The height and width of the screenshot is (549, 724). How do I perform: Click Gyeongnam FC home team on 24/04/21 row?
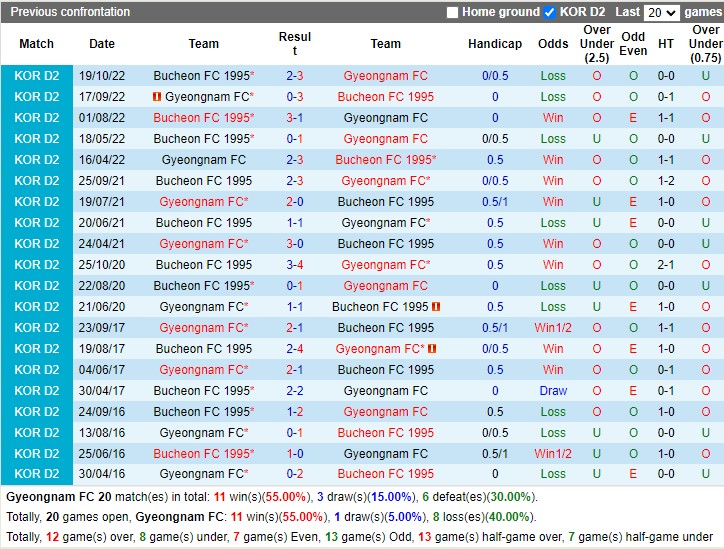click(204, 244)
